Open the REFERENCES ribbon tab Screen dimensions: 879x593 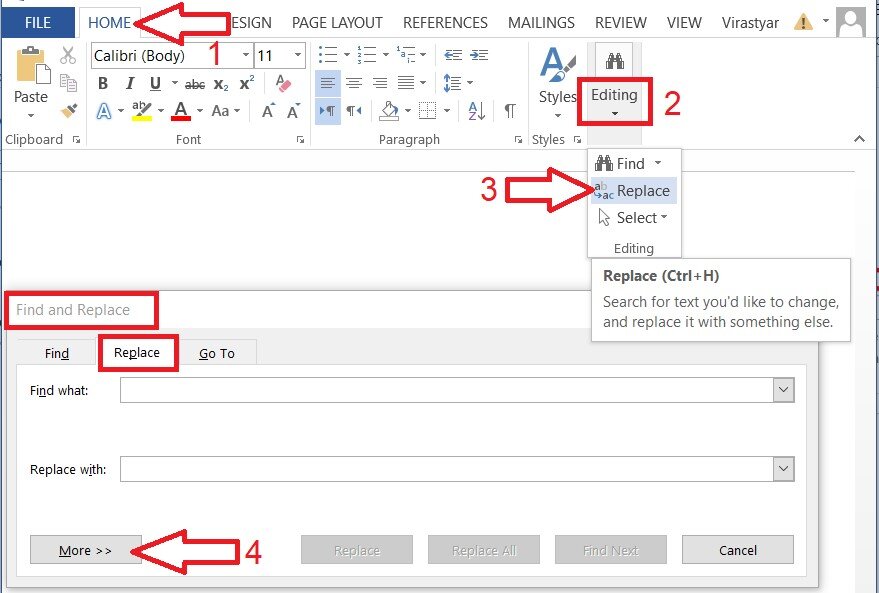click(445, 22)
